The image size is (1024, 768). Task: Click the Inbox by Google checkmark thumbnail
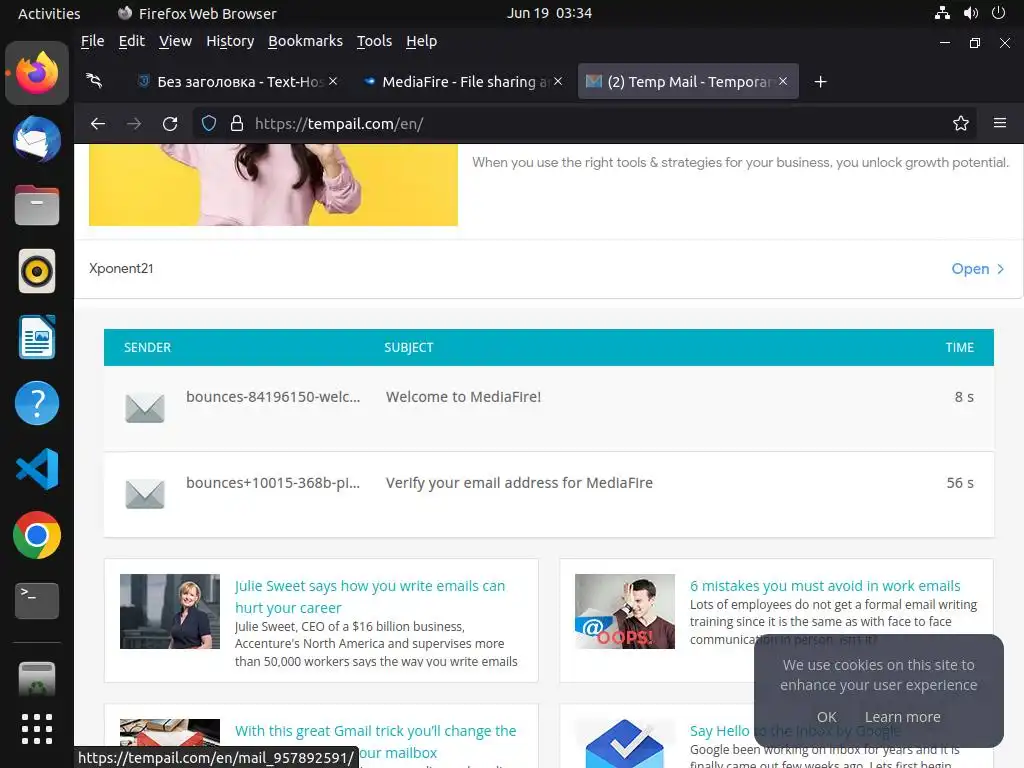point(624,743)
